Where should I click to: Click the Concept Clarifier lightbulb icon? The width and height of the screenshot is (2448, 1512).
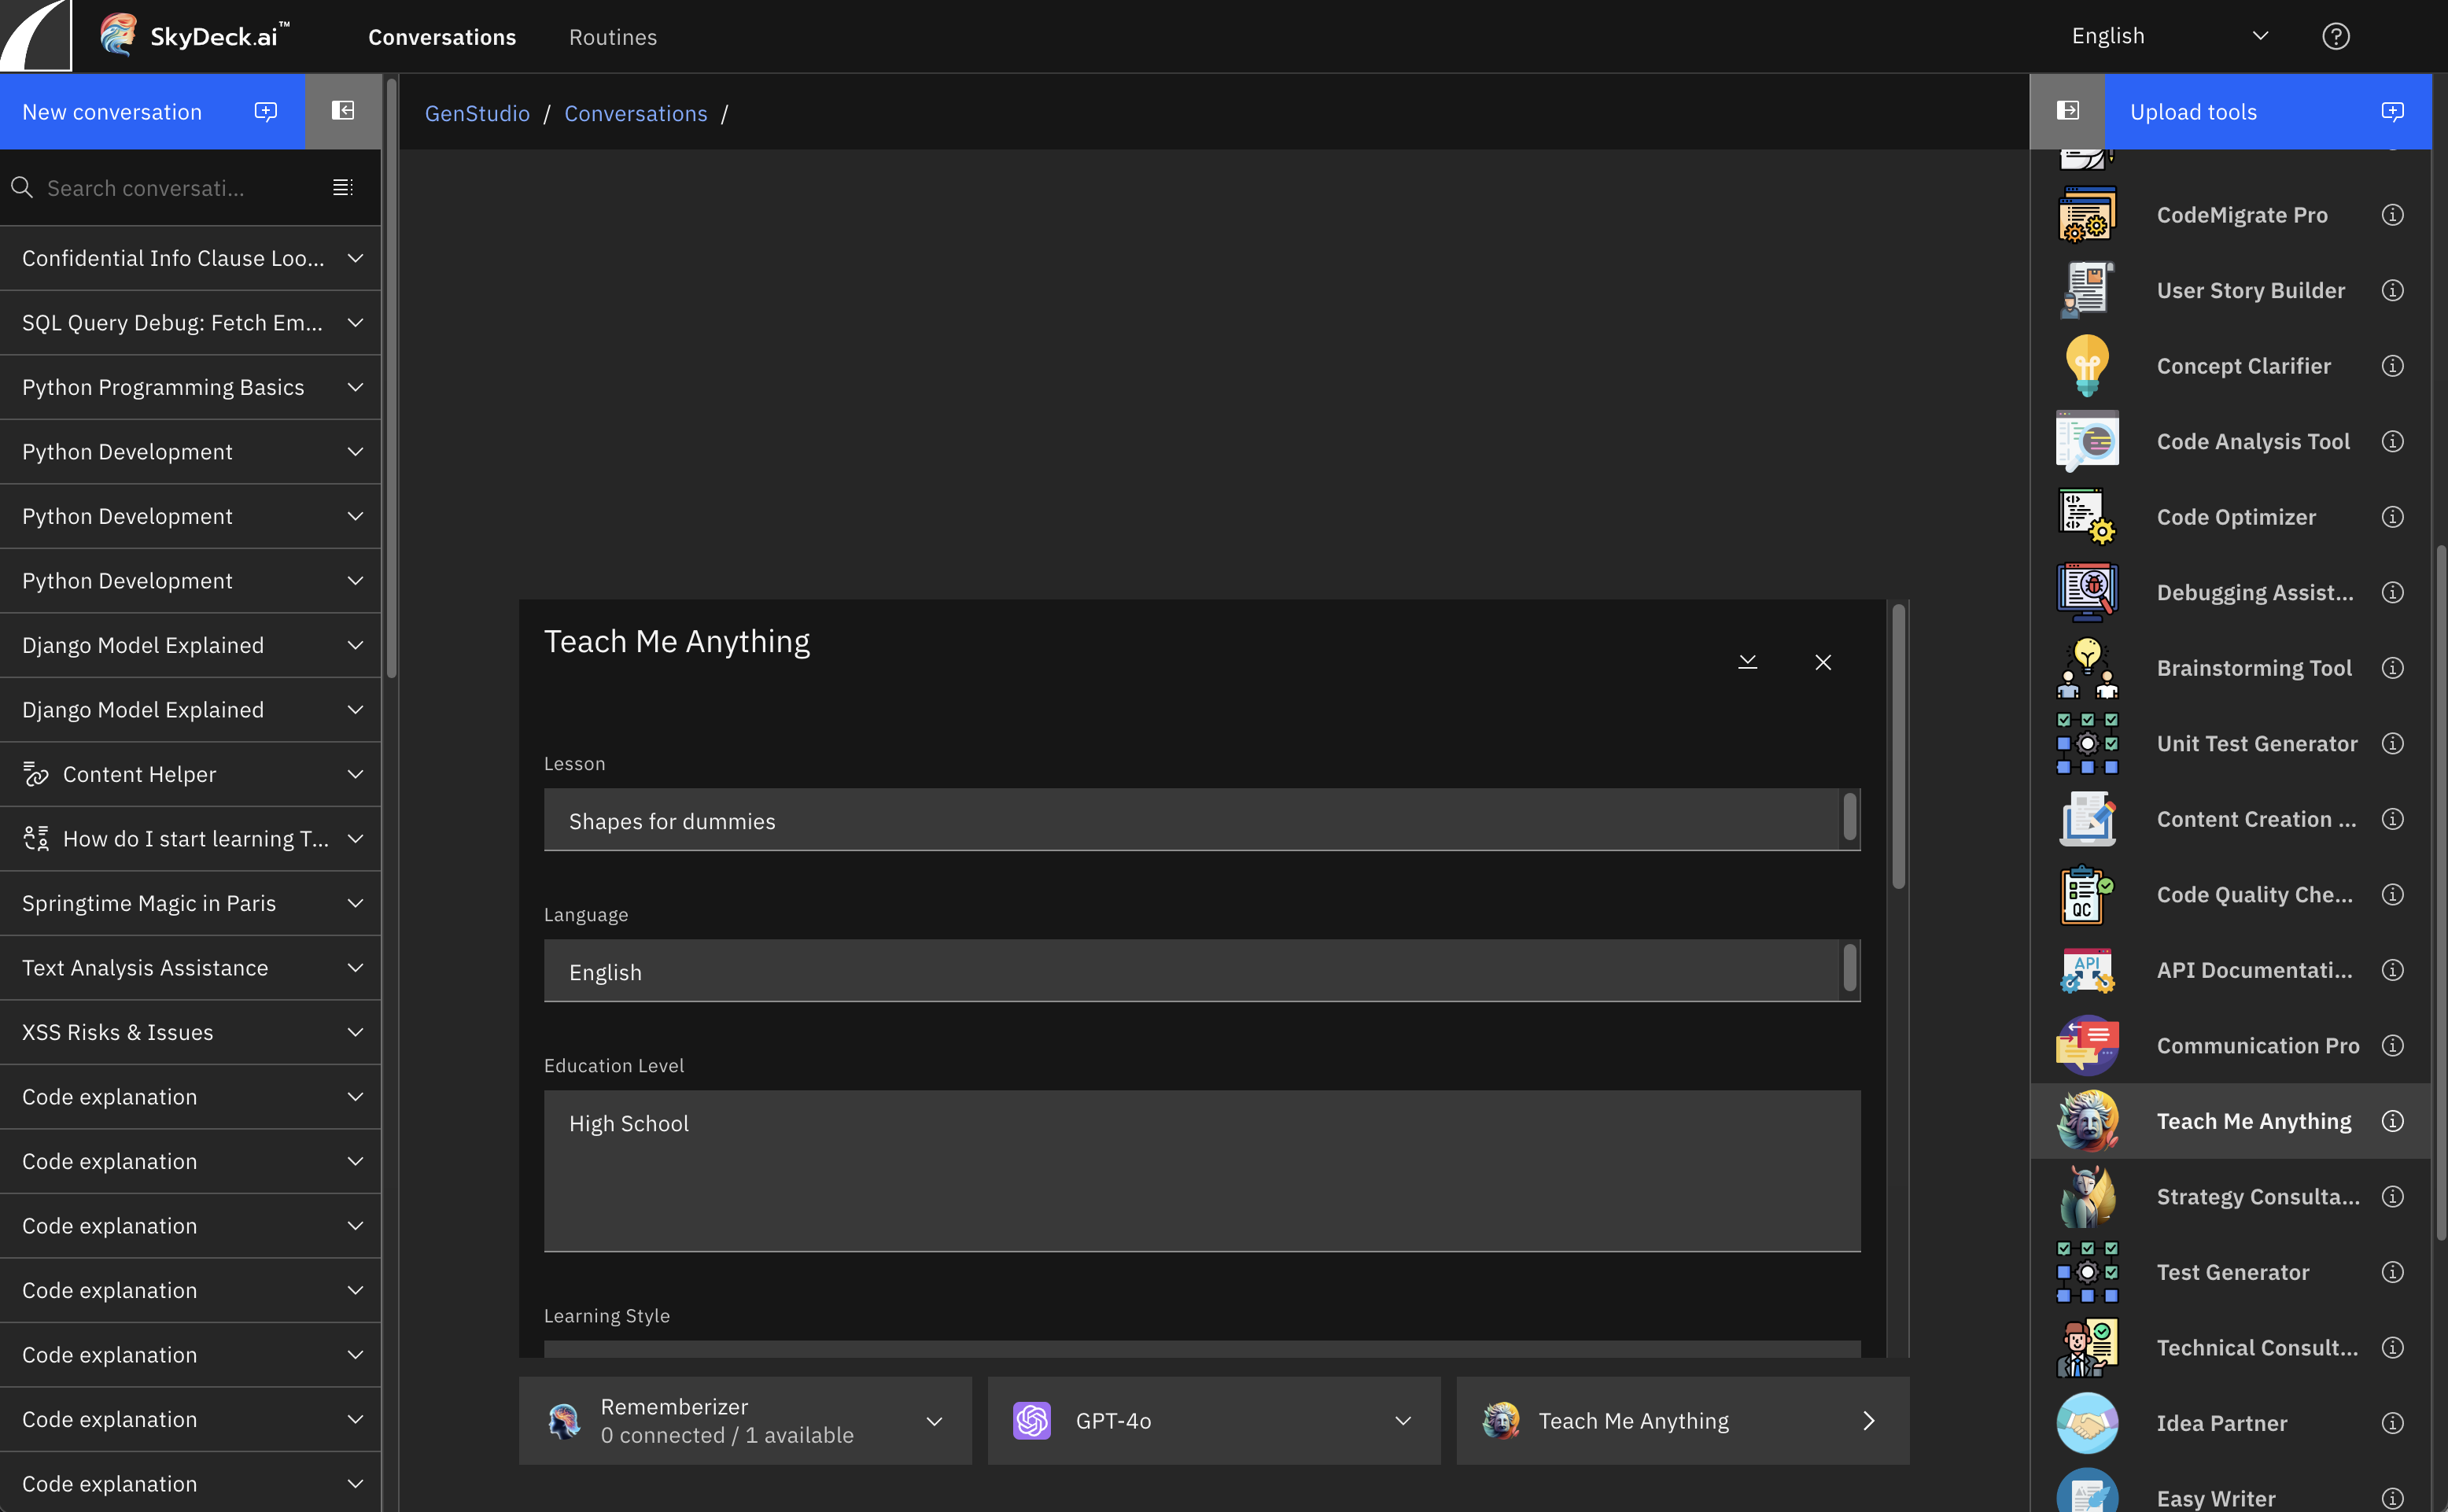[x=2087, y=366]
